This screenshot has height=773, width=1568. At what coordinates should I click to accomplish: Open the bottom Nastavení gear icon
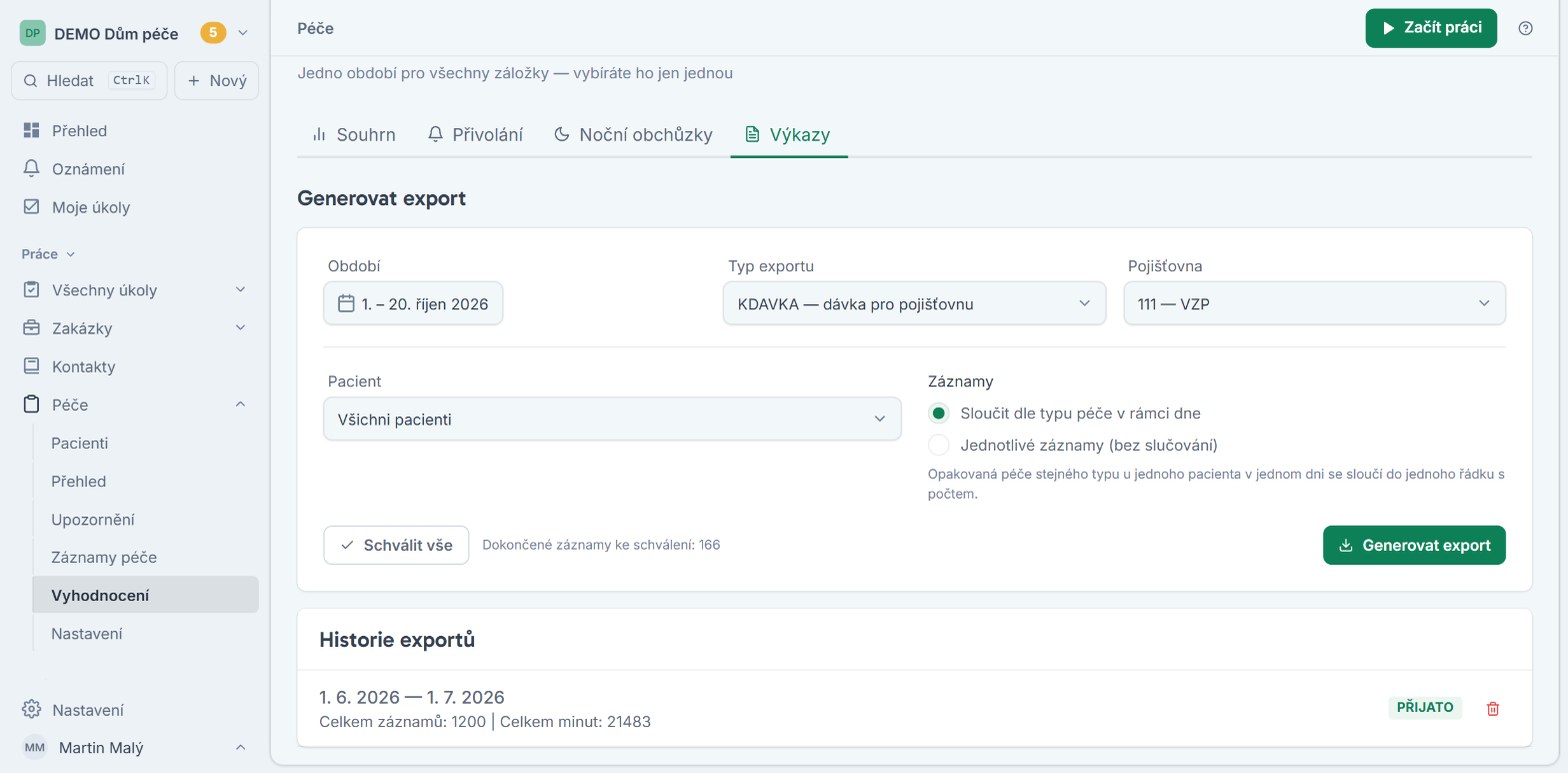31,710
